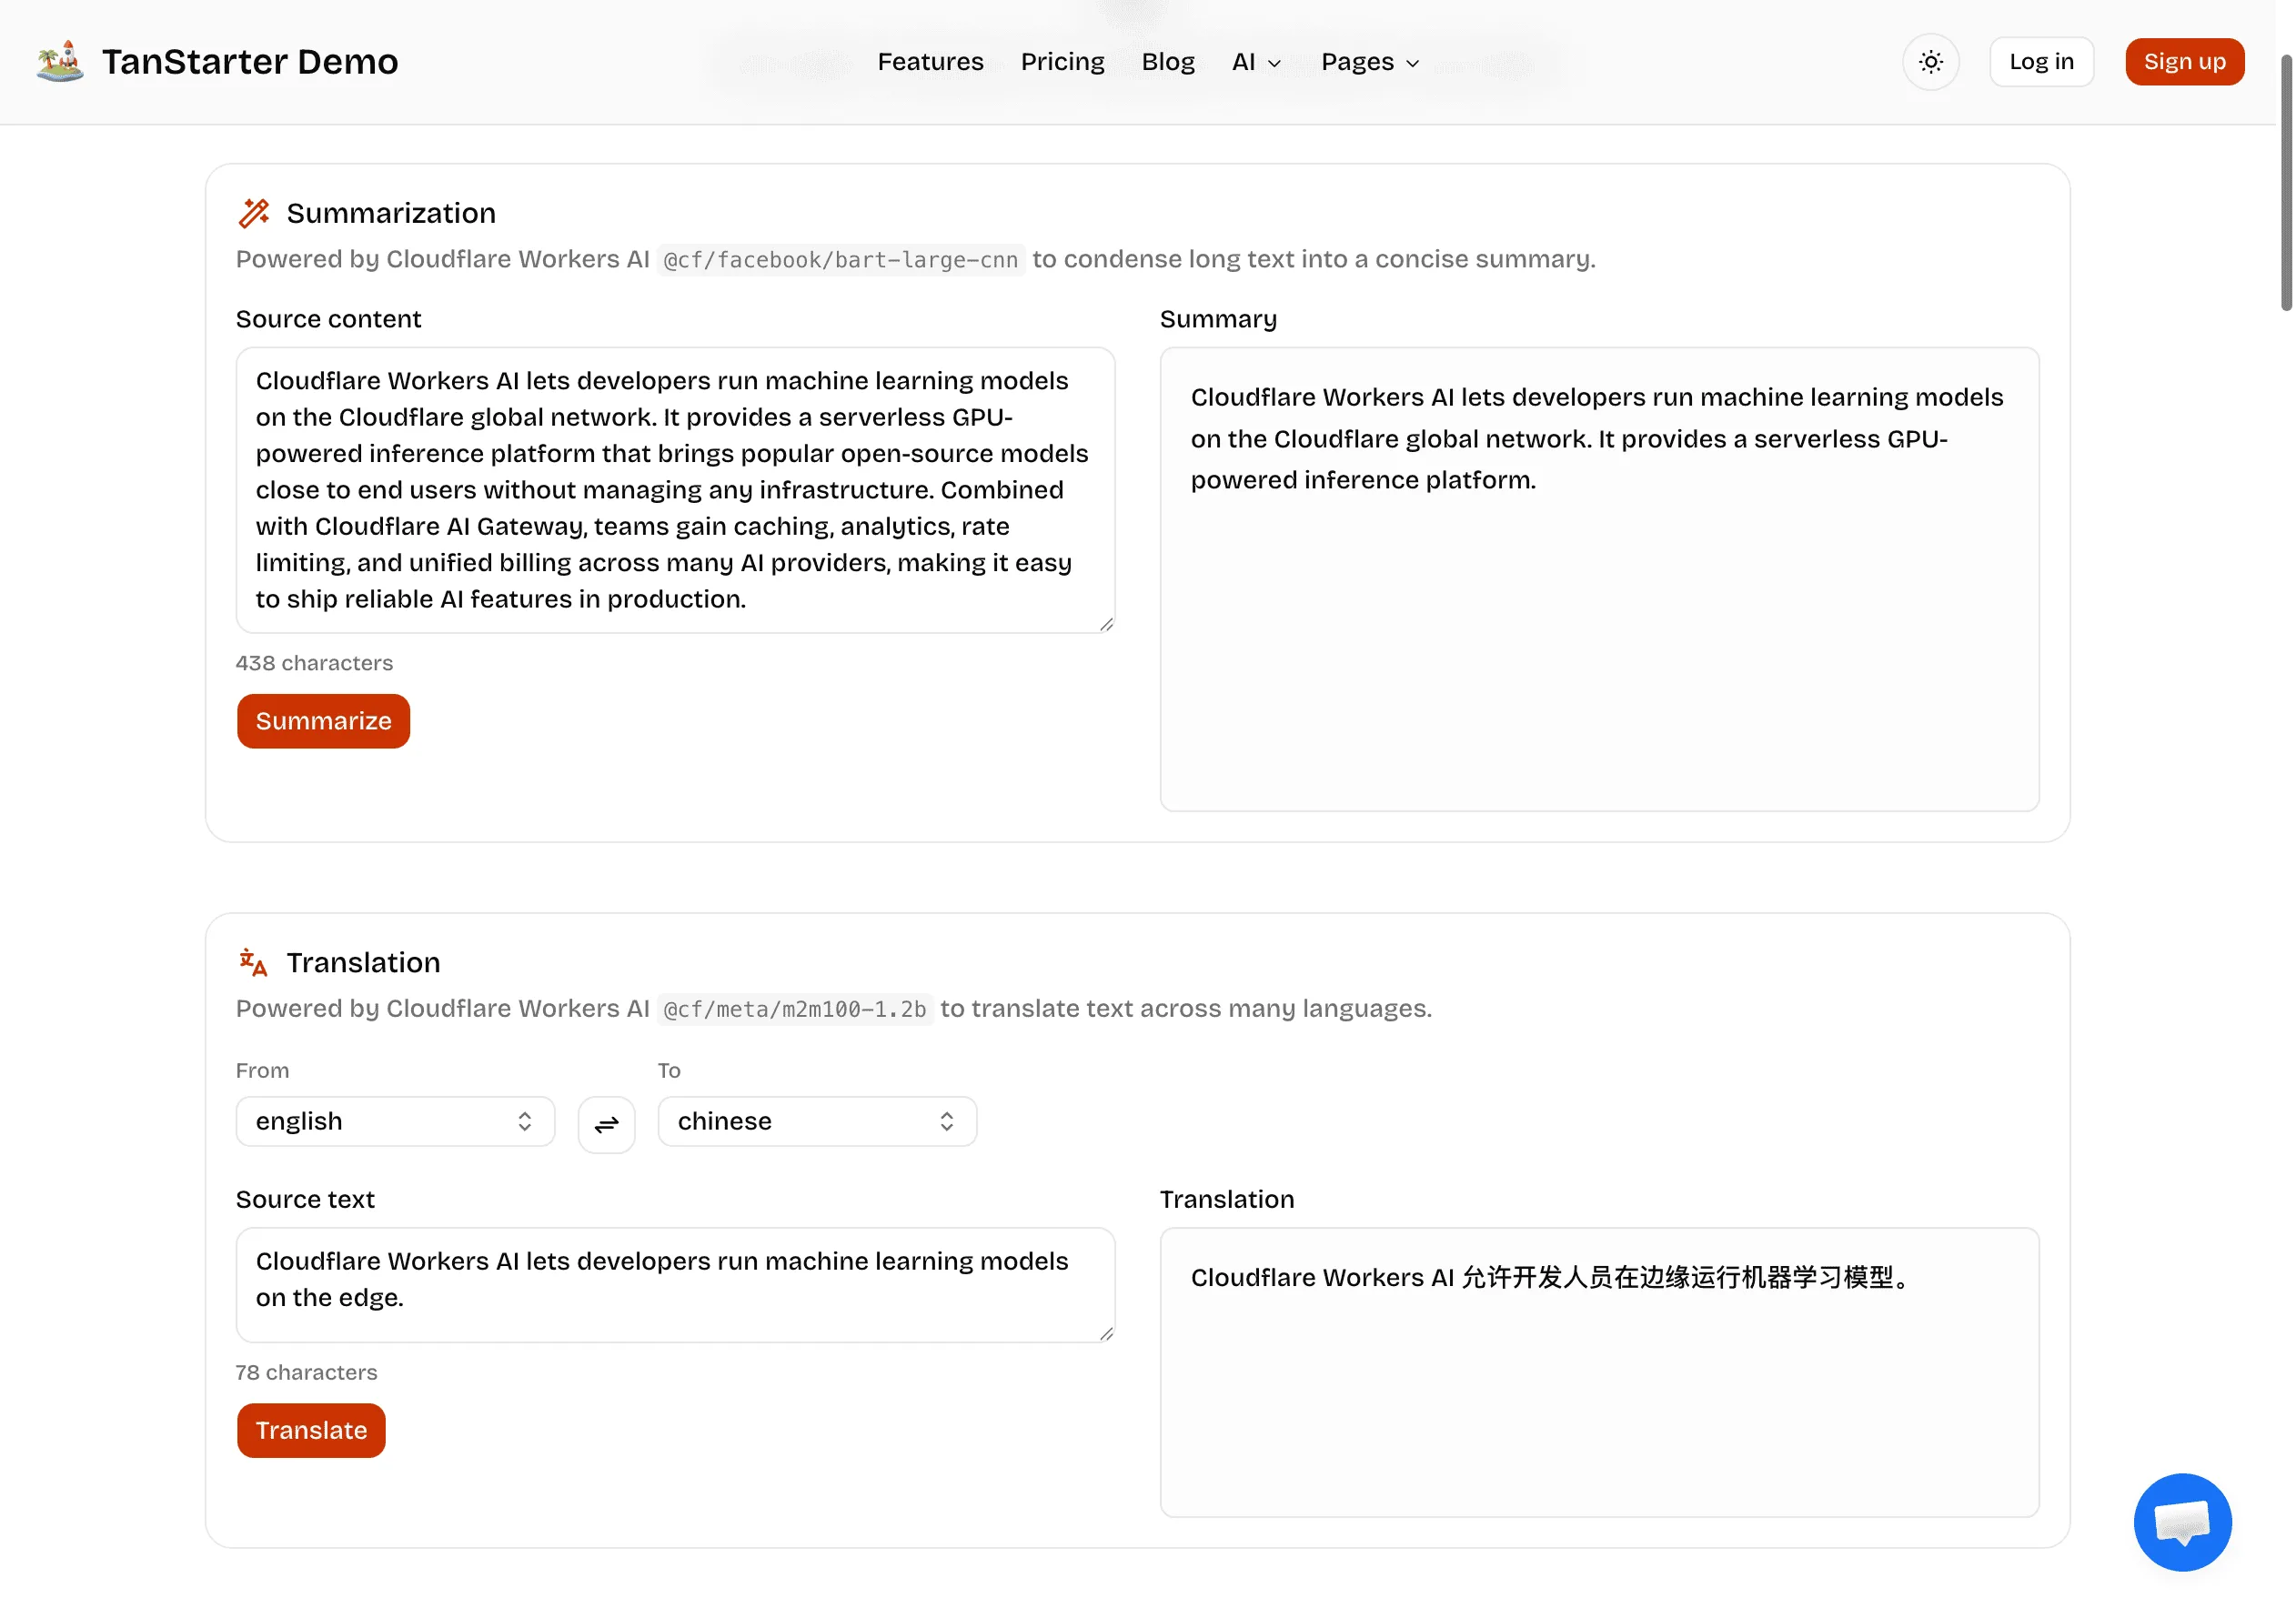Click the Summary output box
This screenshot has width=2296, height=1608.
[1601, 579]
